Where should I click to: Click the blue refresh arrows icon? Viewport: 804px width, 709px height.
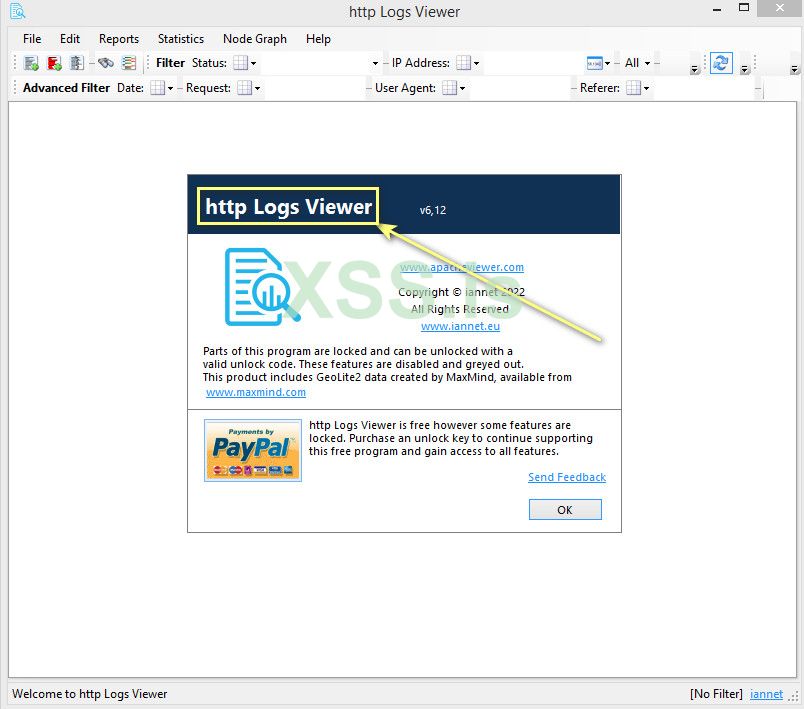721,63
